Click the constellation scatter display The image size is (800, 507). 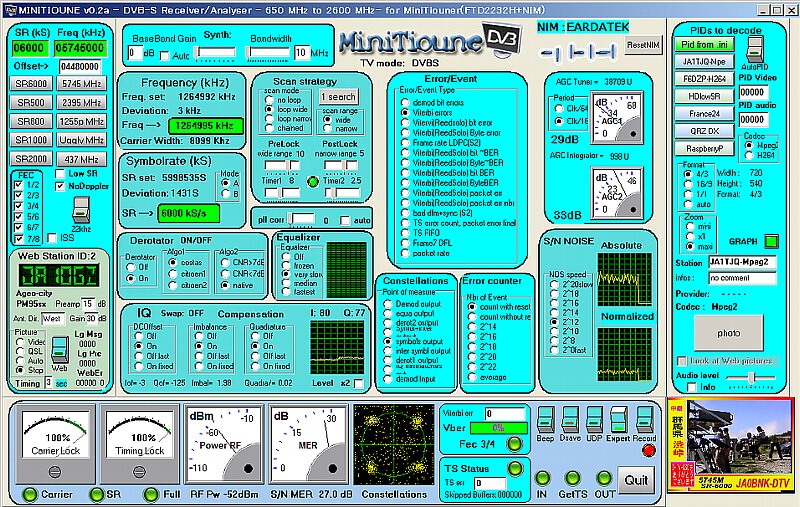point(393,445)
